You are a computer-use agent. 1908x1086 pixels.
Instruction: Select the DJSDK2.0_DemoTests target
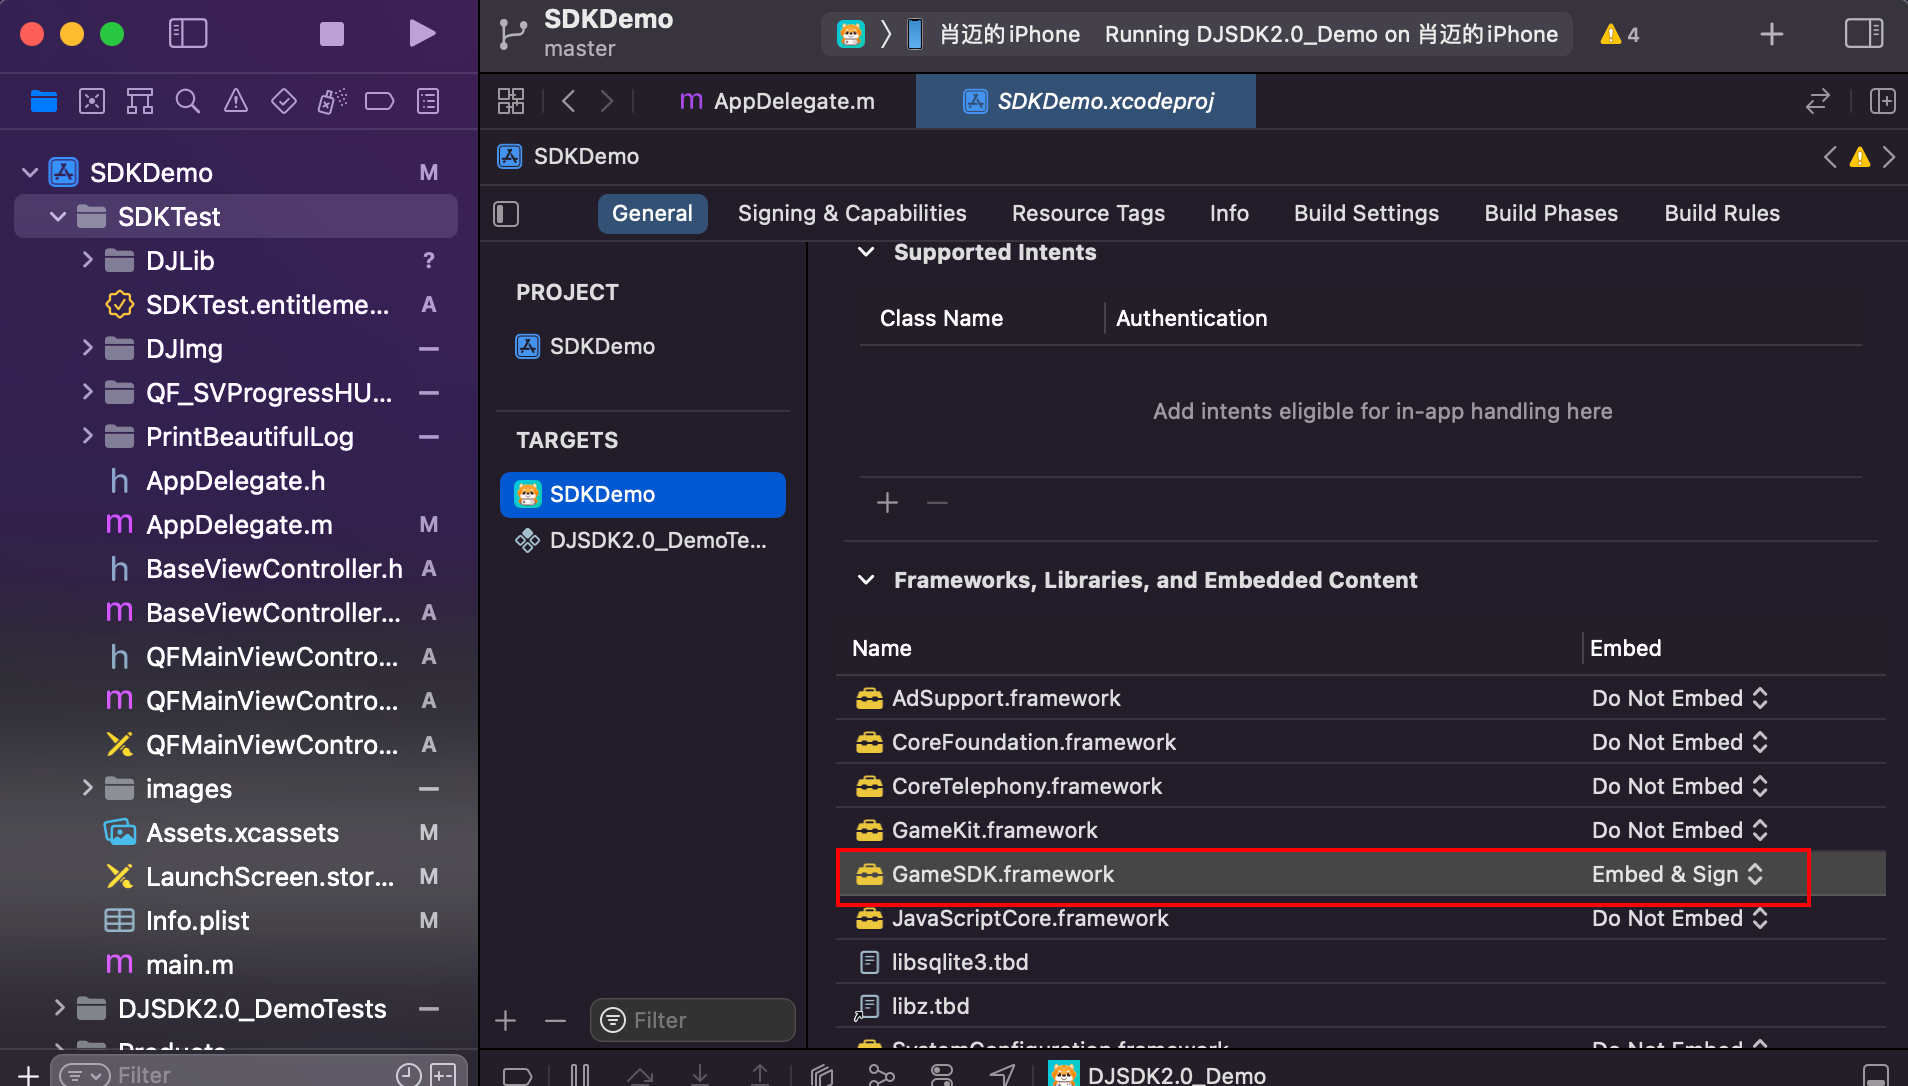pyautogui.click(x=642, y=540)
